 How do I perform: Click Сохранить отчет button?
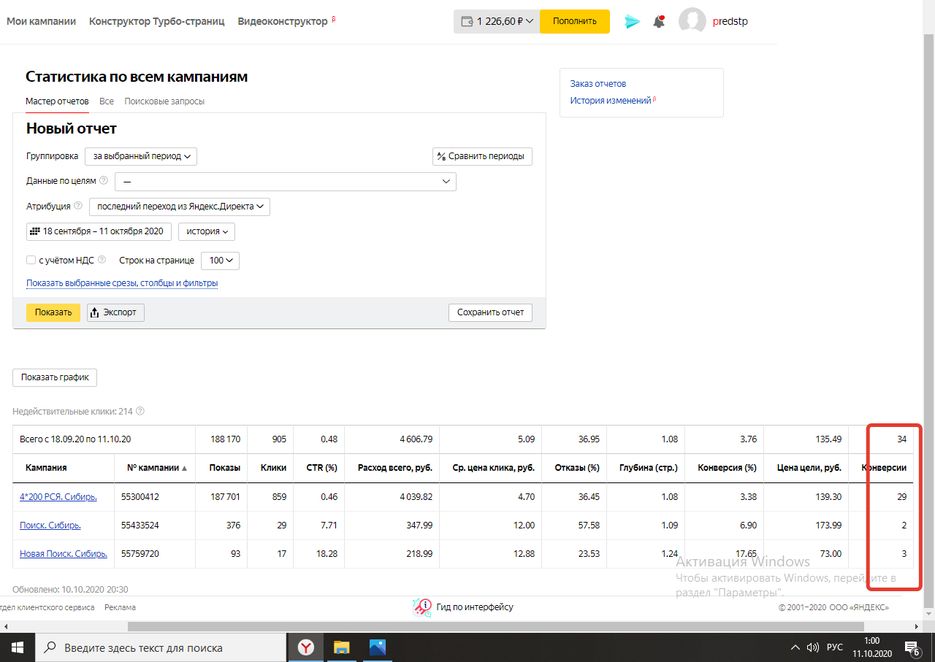[x=490, y=313]
